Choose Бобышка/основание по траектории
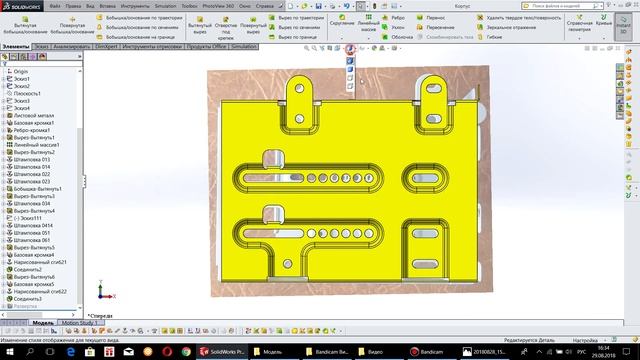 [140, 18]
